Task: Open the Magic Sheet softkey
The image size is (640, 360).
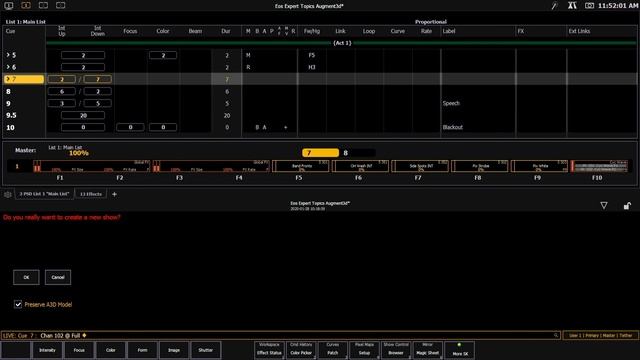Action: [428, 350]
